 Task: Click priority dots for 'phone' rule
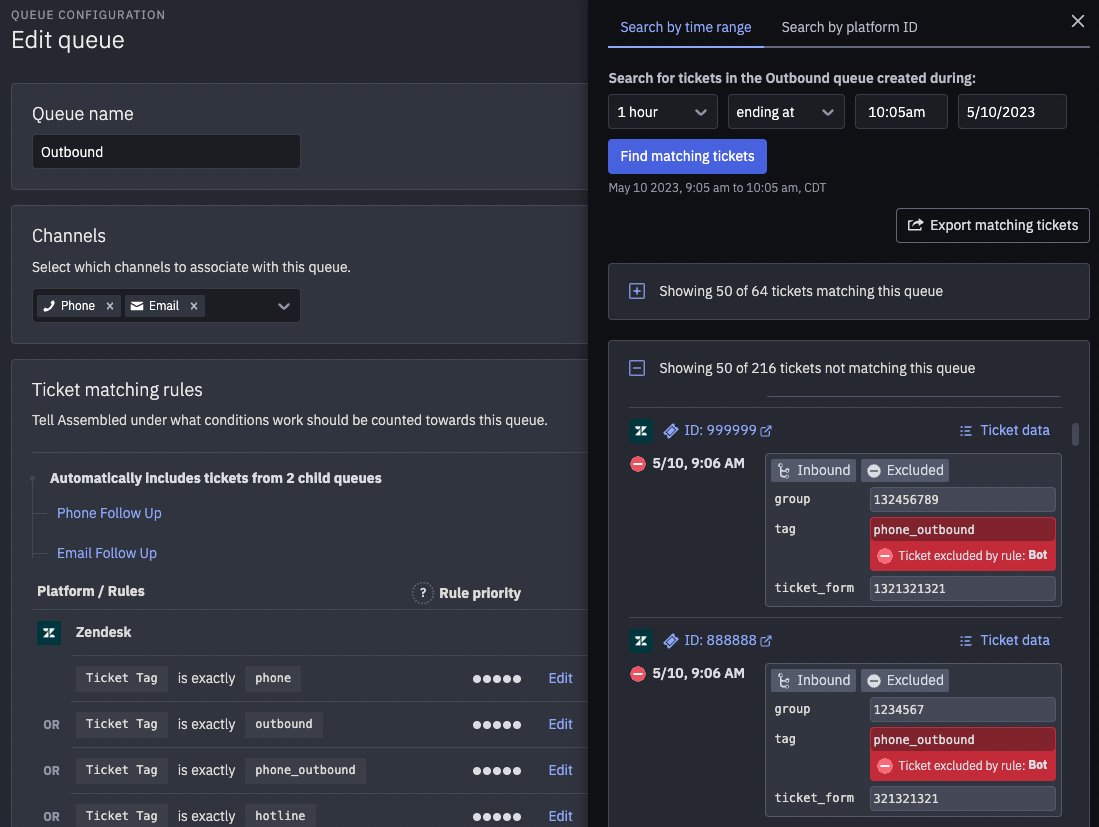(x=497, y=679)
